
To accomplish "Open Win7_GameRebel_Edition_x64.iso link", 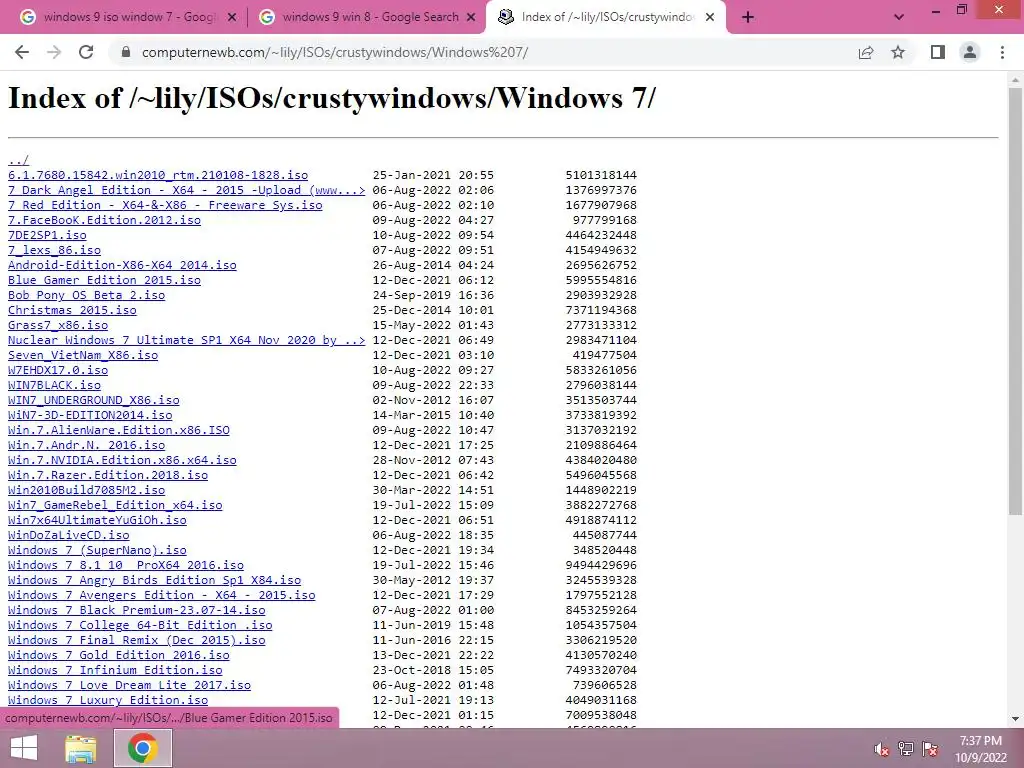I will 115,505.
